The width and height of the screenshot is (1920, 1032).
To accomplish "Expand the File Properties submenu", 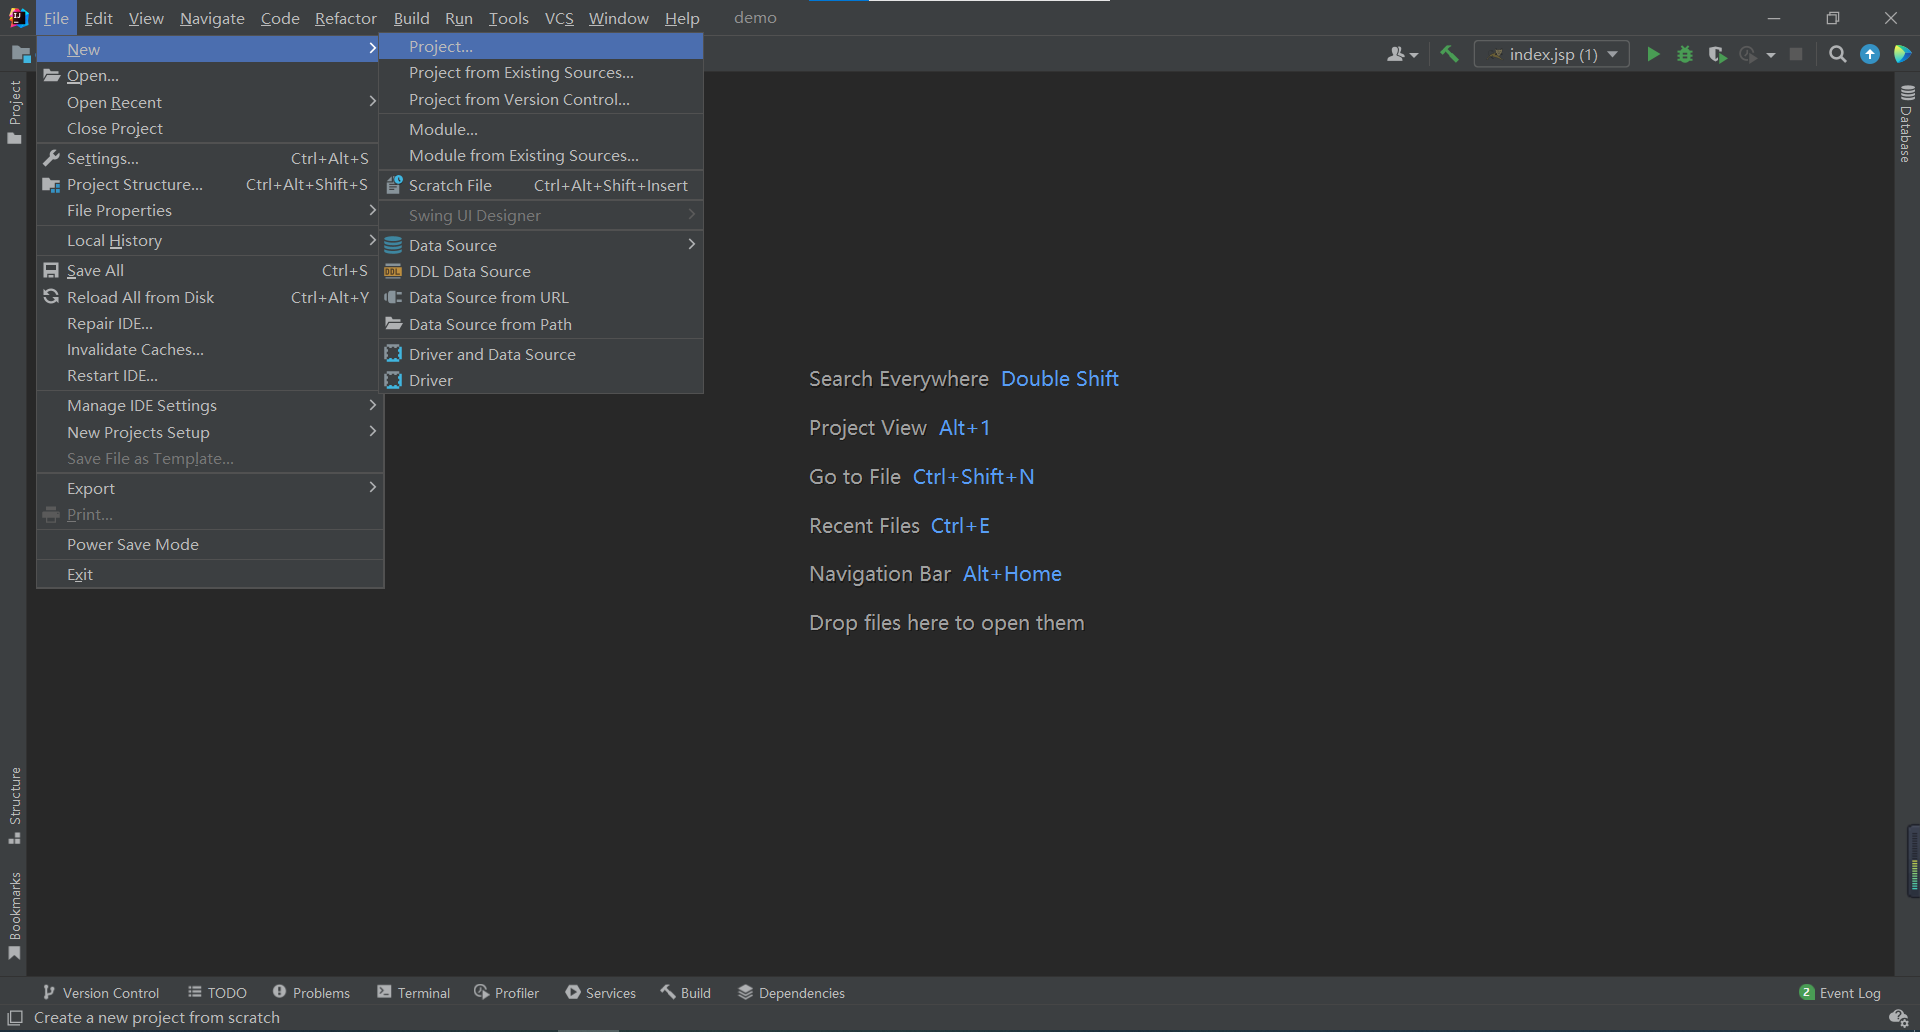I will 210,210.
